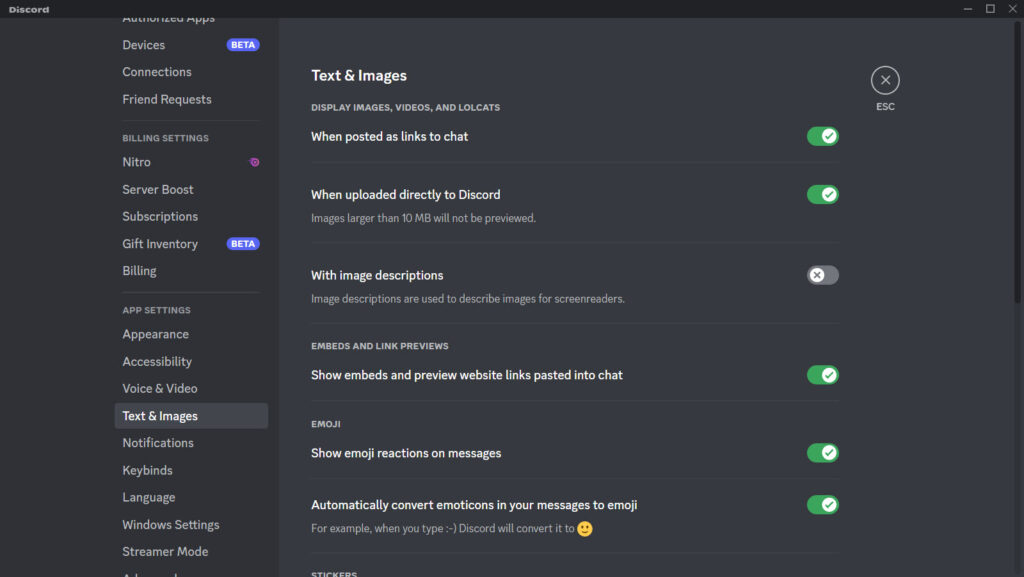1024x577 pixels.
Task: Open the Connections settings page
Action: (x=157, y=72)
